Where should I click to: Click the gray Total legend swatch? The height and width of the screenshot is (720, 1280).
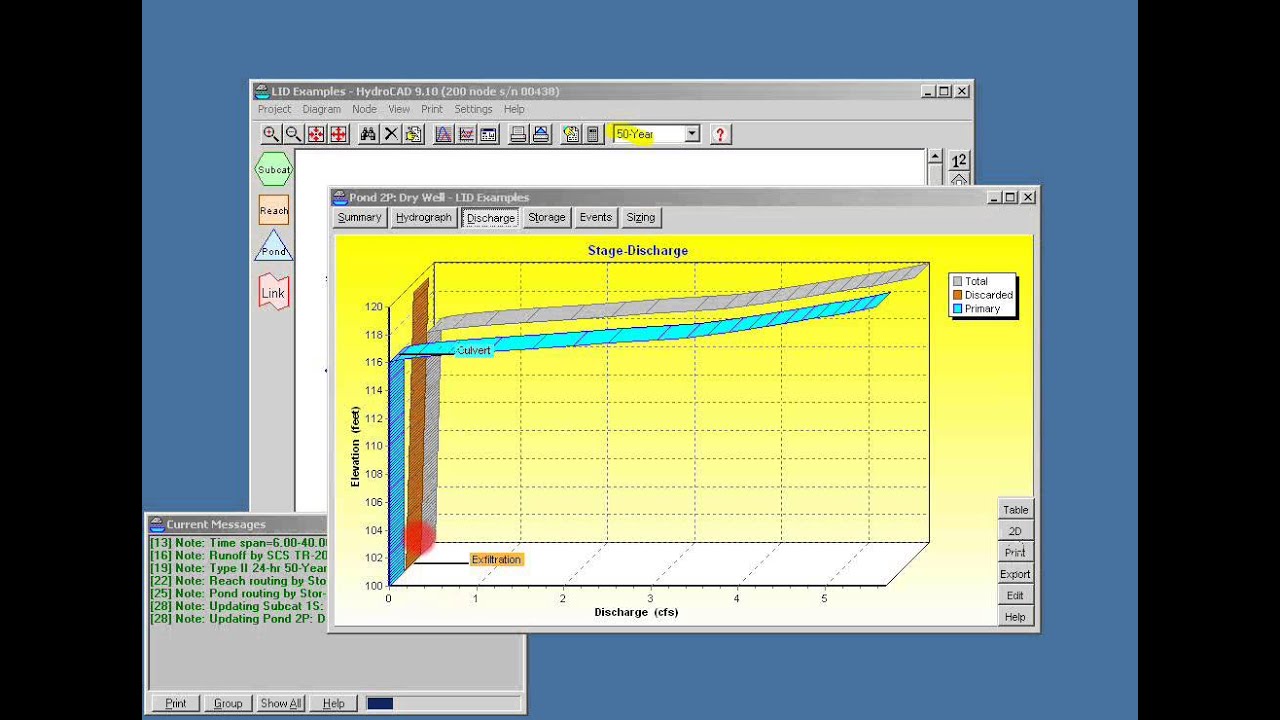tap(958, 282)
